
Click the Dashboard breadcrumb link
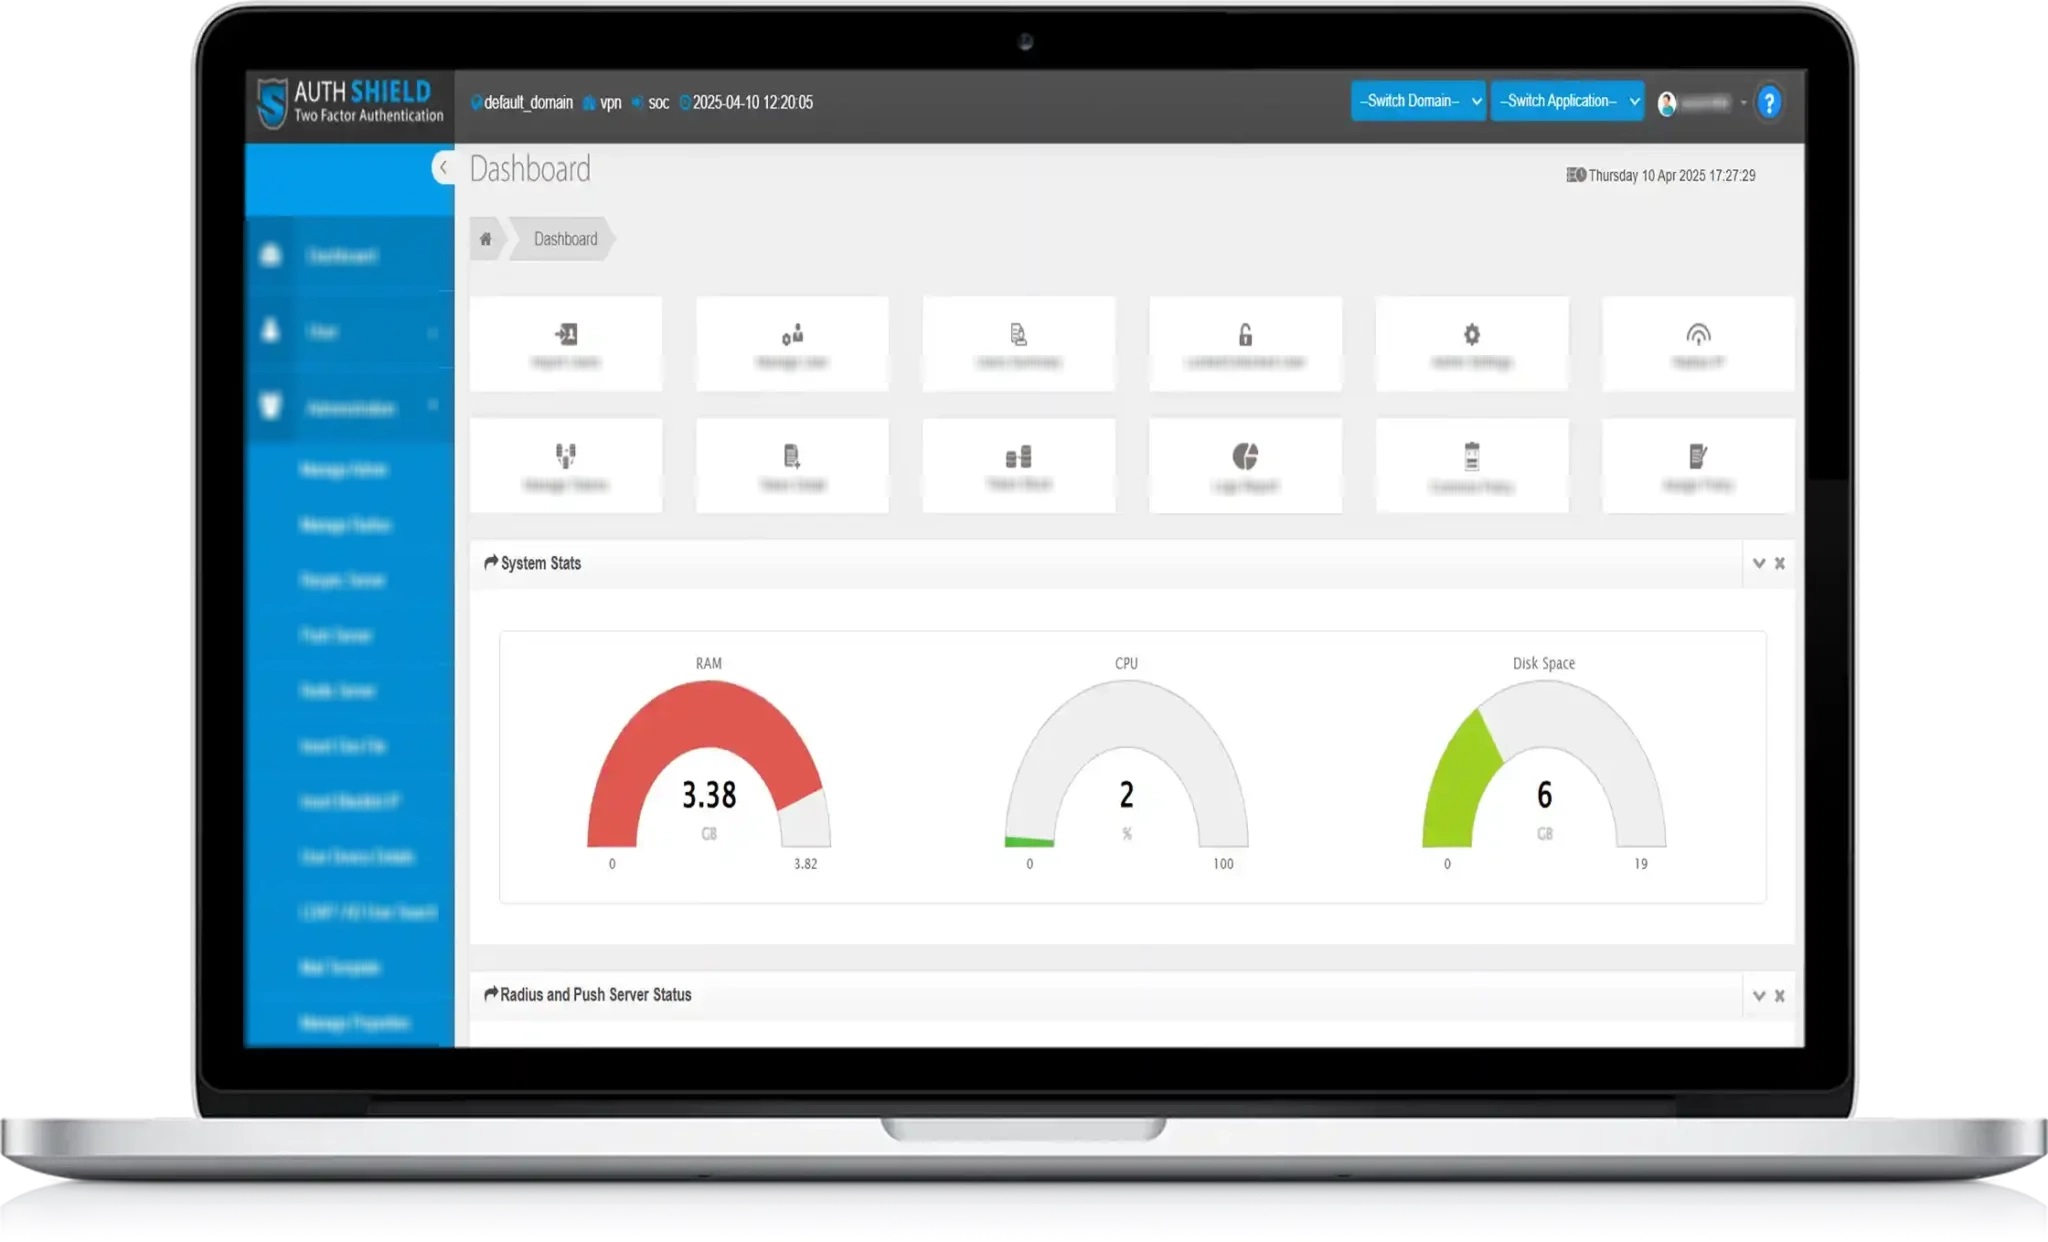(565, 239)
